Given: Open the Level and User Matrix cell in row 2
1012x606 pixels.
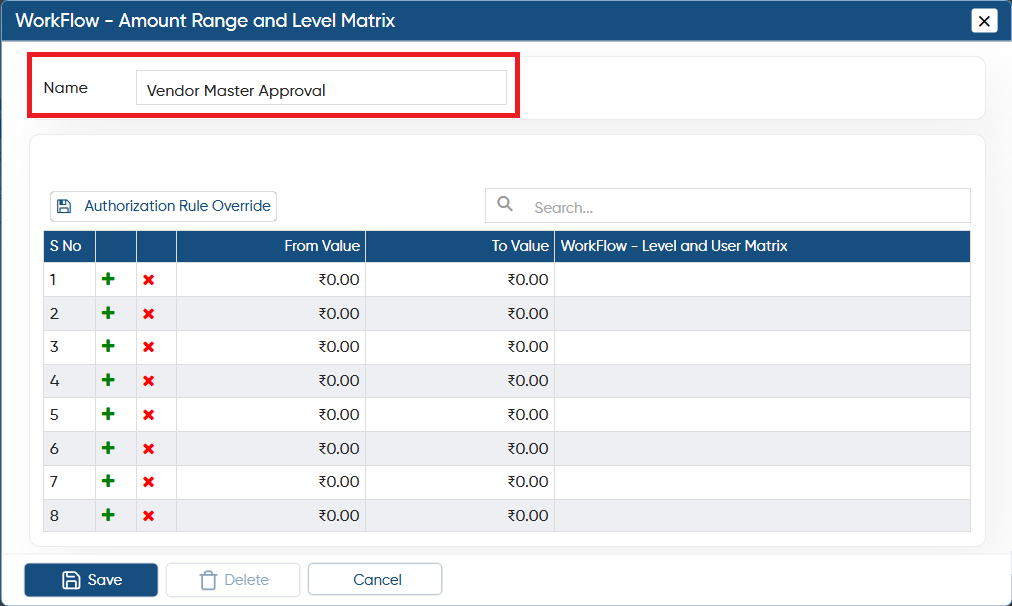Looking at the screenshot, I should pos(762,314).
